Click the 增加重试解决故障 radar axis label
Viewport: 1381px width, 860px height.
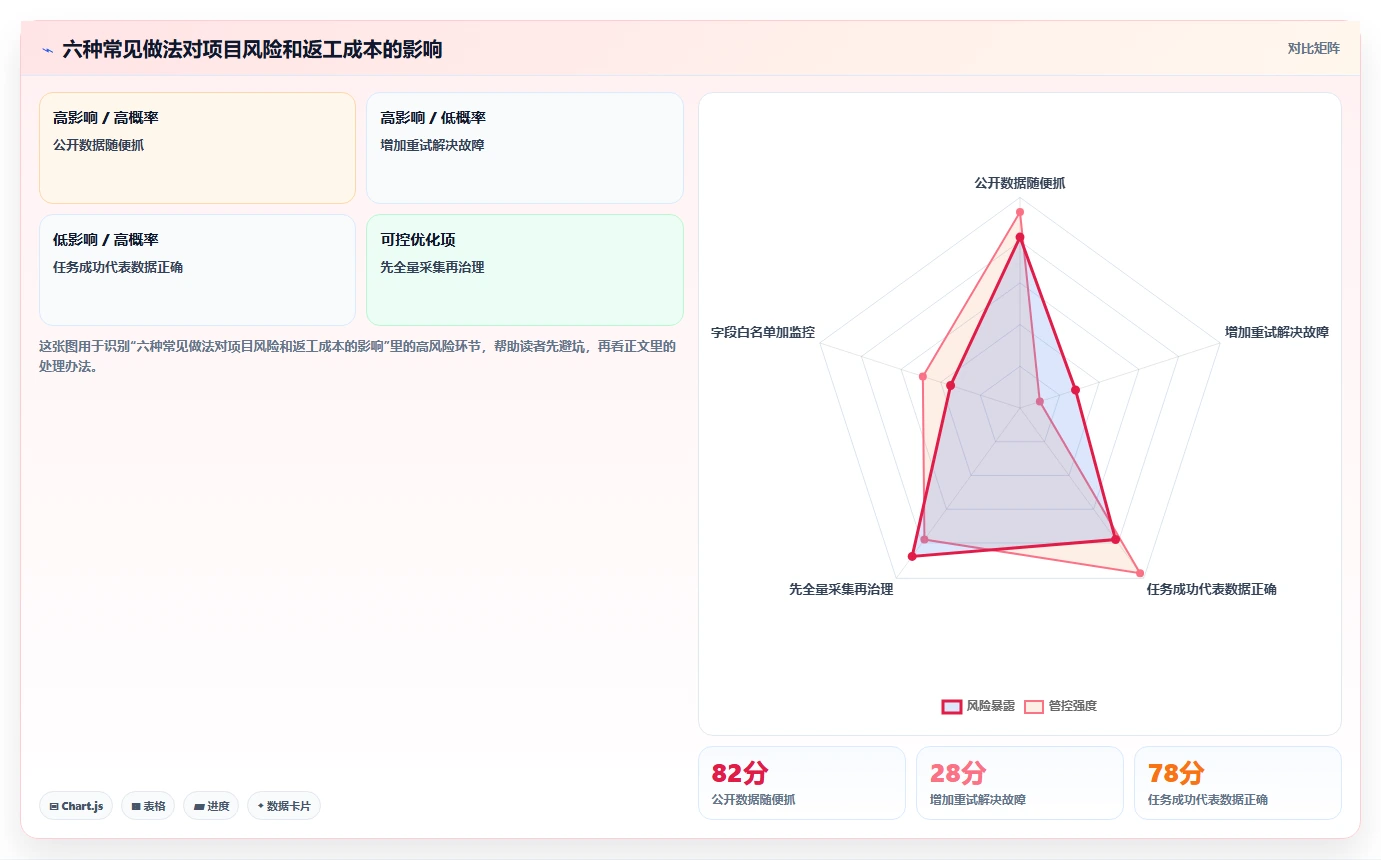coord(1277,332)
